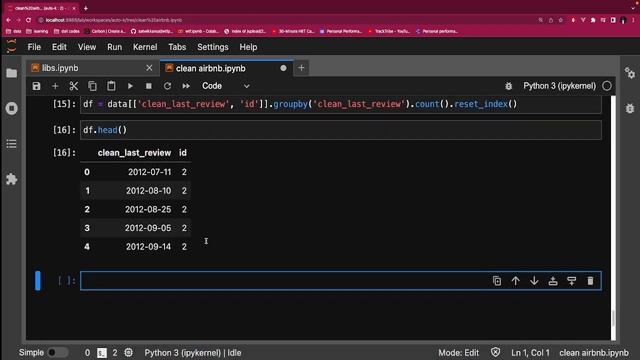The image size is (640, 360).
Task: Click the notebook vertical scrollbar thumb
Action: click(613, 318)
